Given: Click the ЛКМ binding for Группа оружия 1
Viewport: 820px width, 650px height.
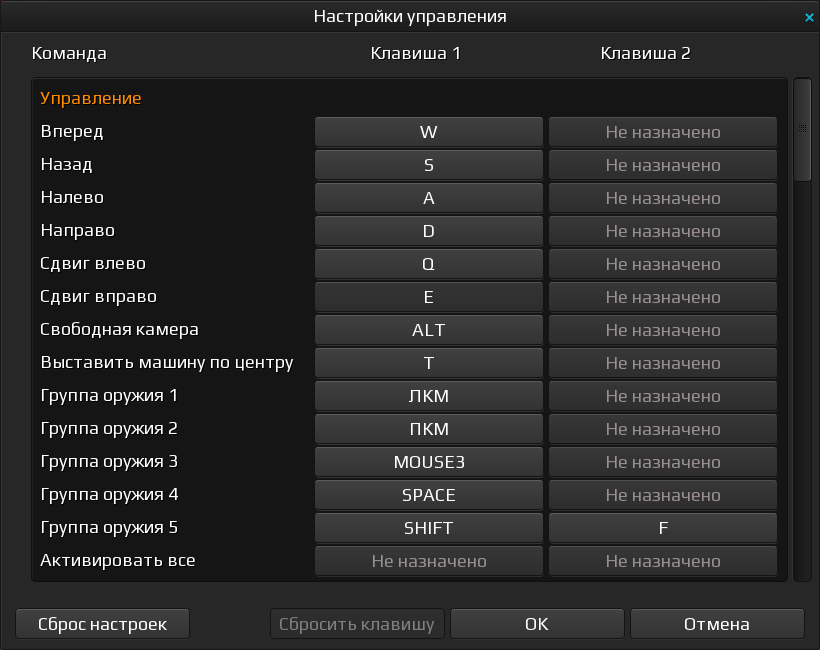Looking at the screenshot, I should 428,395.
